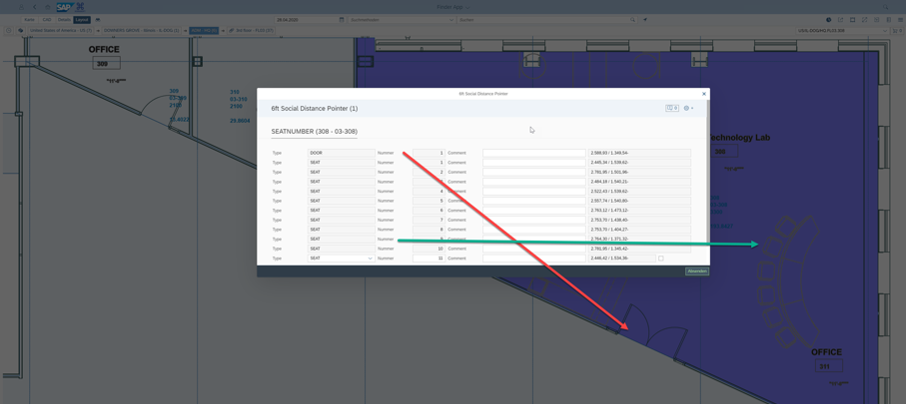Close the 6ft Social Distance Pointer dialog

tap(704, 94)
